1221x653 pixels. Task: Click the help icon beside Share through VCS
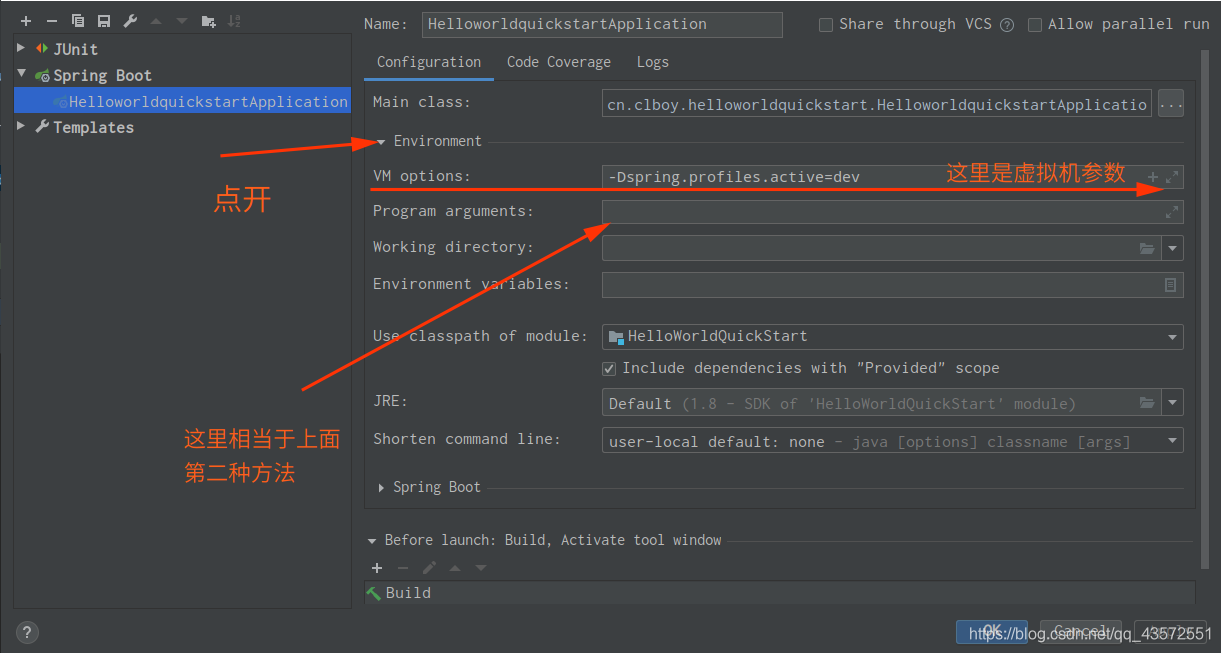(1007, 25)
